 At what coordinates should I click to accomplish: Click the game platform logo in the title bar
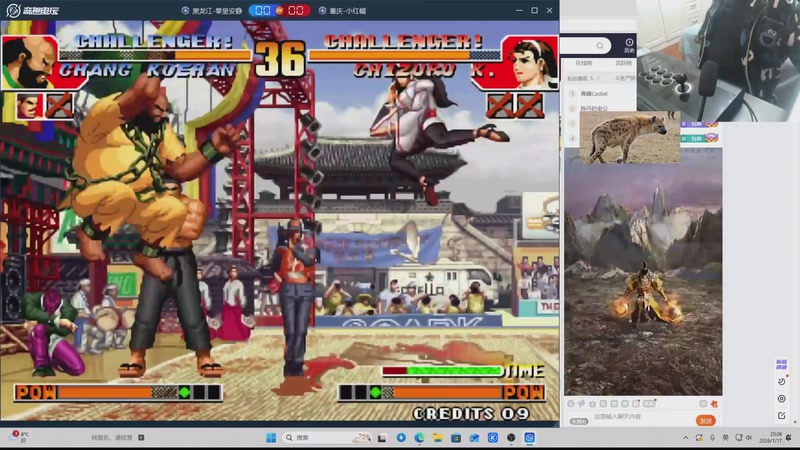[x=33, y=10]
